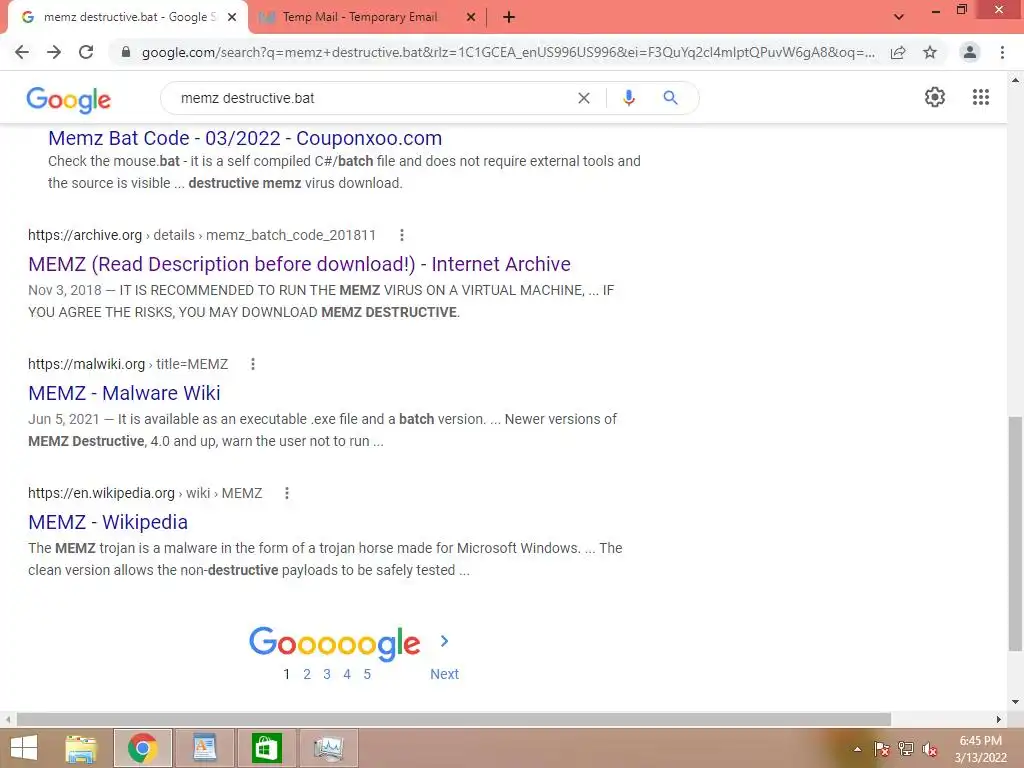Viewport: 1024px width, 768px height.
Task: Click the scroll-down arrow of vertical scrollbar
Action: (x=1015, y=702)
